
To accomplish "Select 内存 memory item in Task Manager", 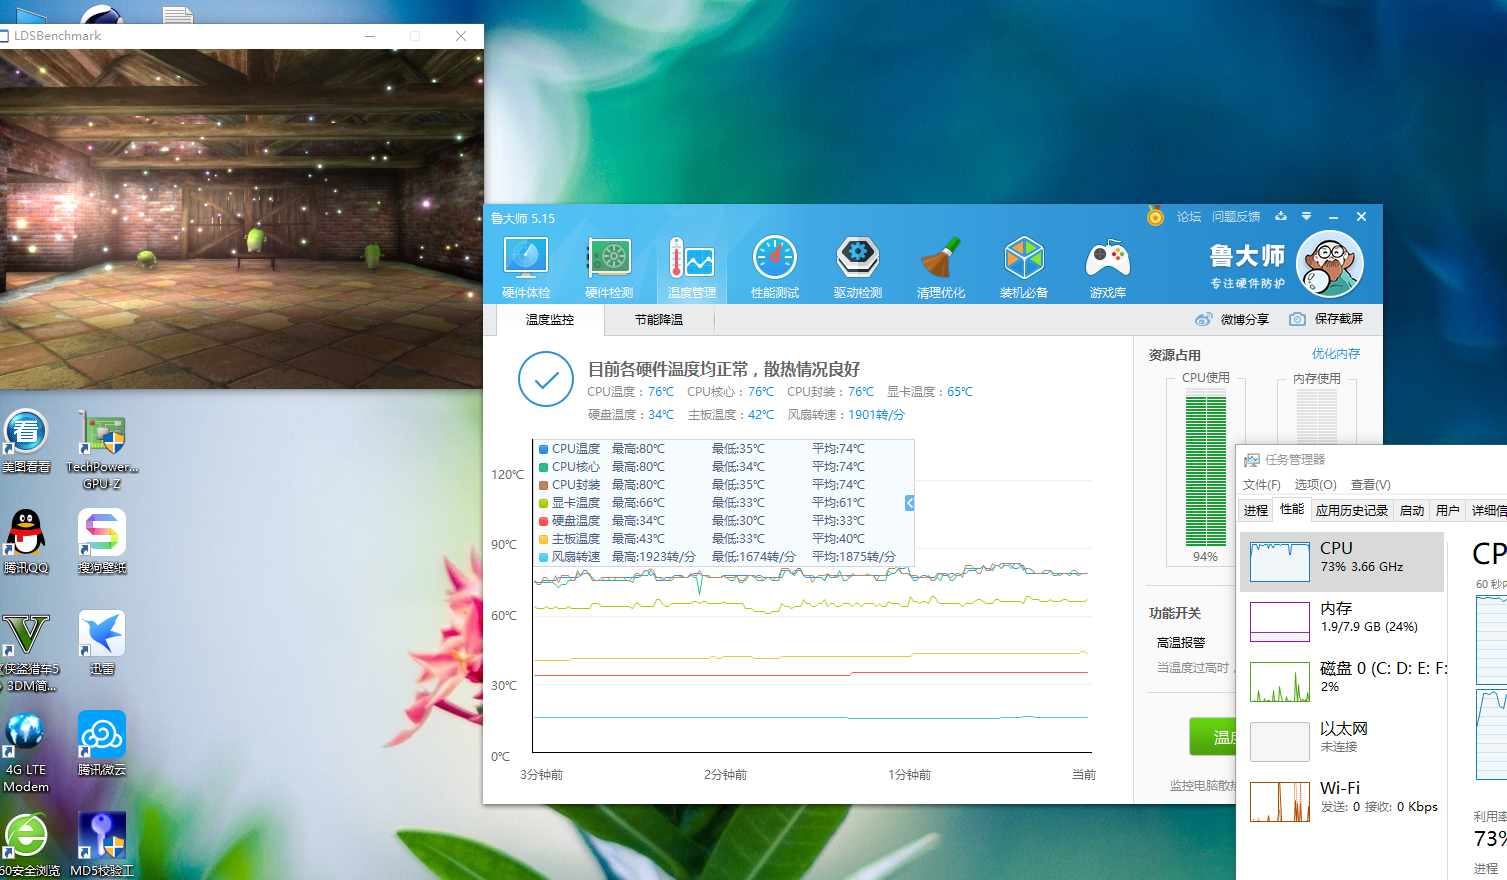I will tap(1342, 621).
